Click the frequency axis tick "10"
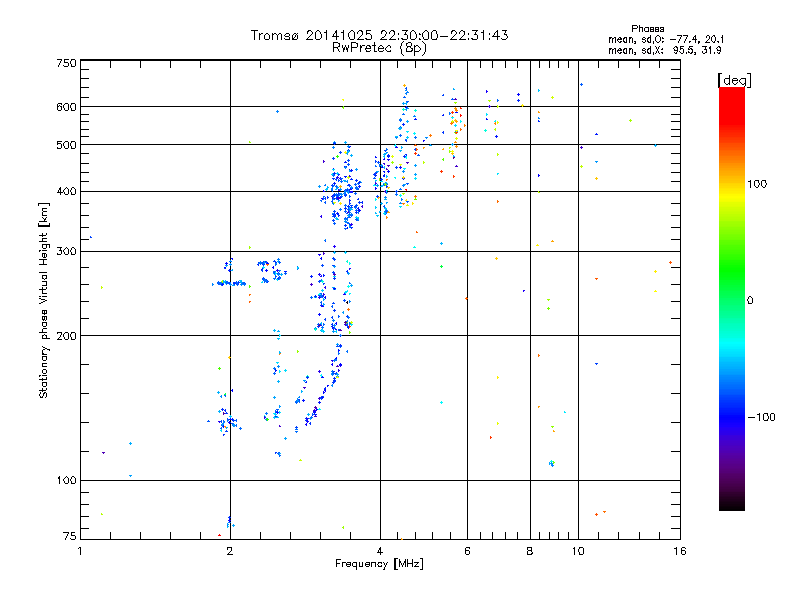 coord(578,551)
